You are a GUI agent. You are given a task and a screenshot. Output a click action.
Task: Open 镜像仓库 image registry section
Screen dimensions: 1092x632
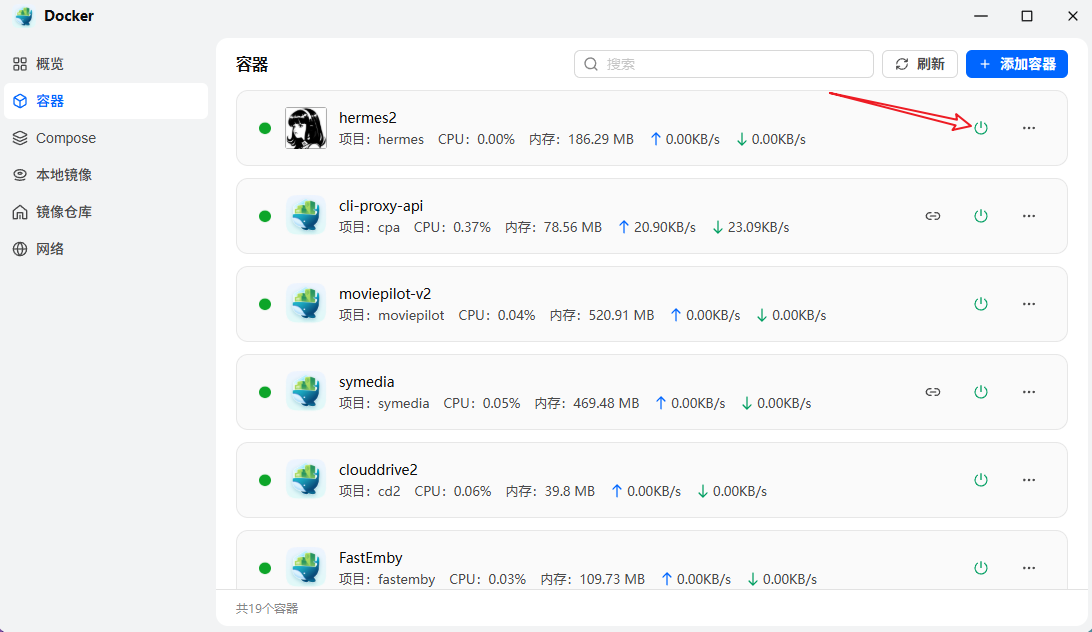tap(106, 212)
